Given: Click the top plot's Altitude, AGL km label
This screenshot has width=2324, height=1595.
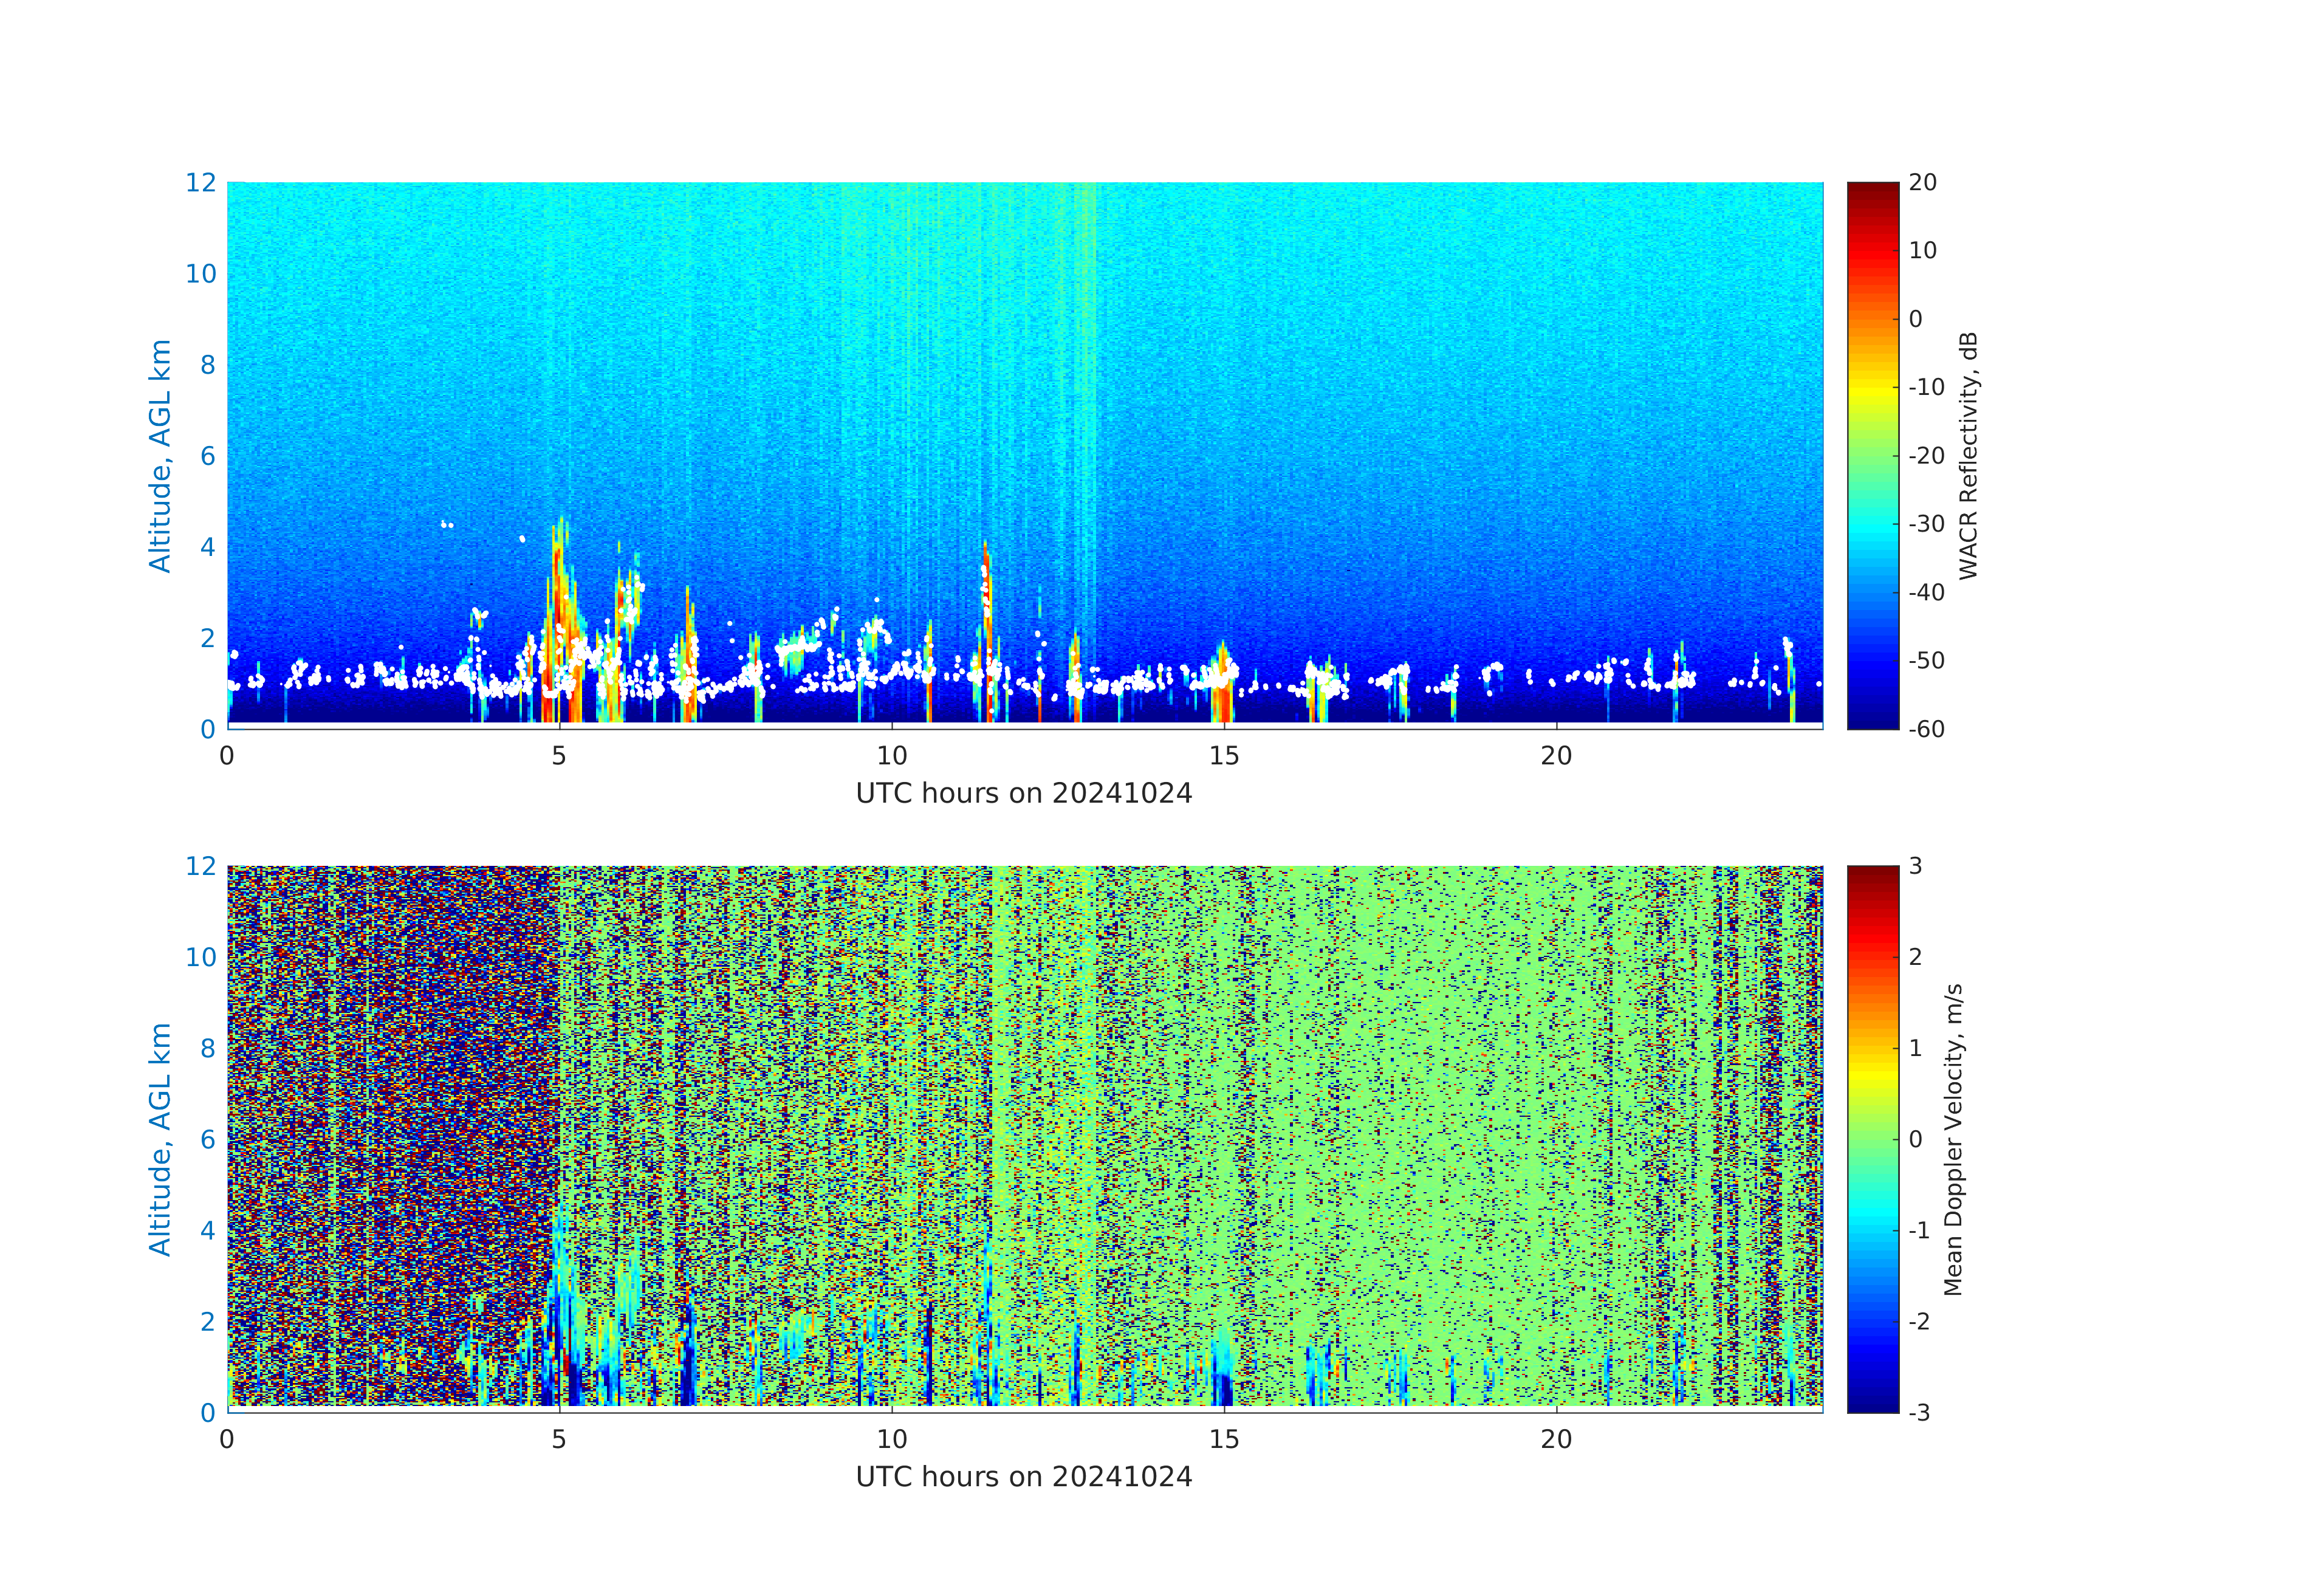Looking at the screenshot, I should click(x=160, y=455).
